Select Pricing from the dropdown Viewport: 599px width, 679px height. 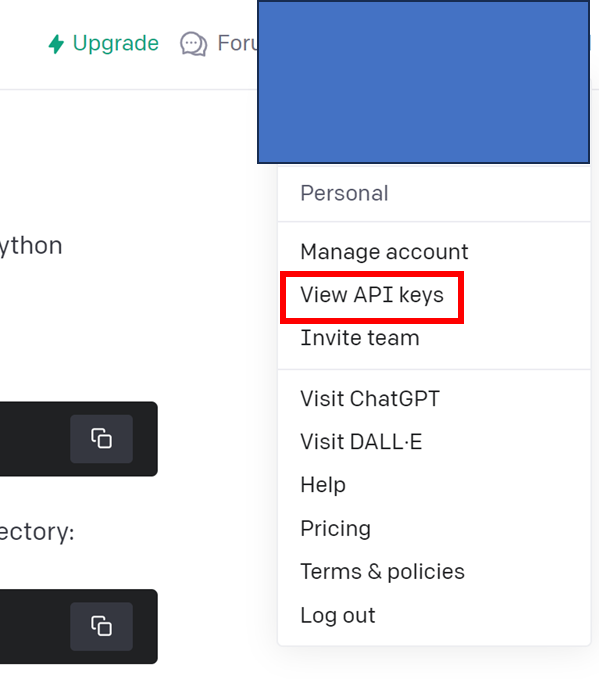[x=336, y=528]
